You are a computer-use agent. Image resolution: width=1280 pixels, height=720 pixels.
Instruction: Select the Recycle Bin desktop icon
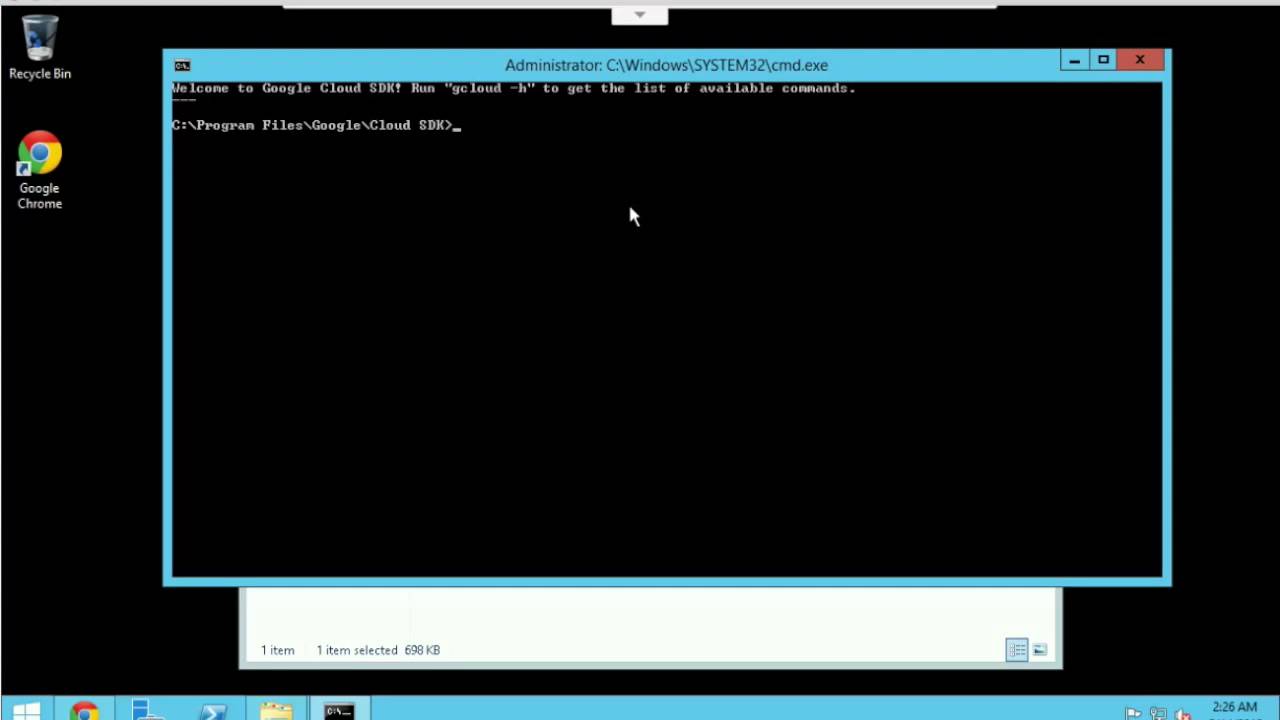point(40,47)
